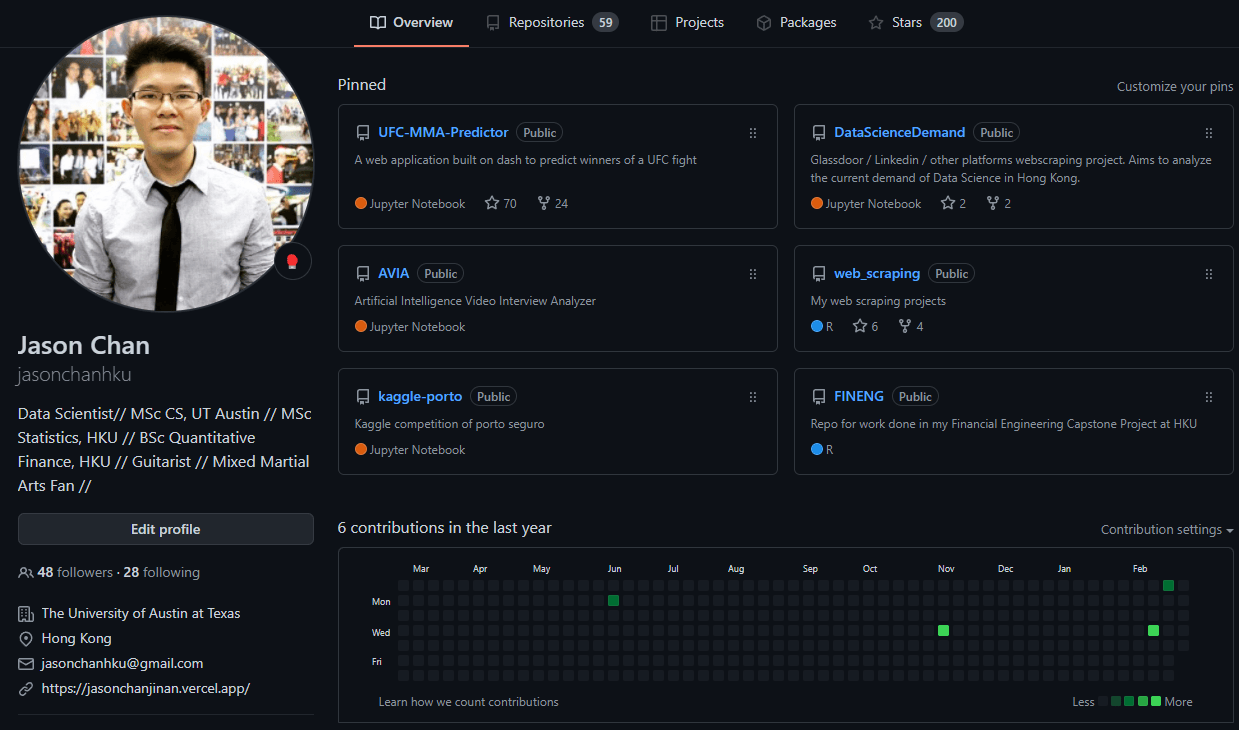Open the Overview tab
Image resolution: width=1239 pixels, height=730 pixels.
coord(411,22)
